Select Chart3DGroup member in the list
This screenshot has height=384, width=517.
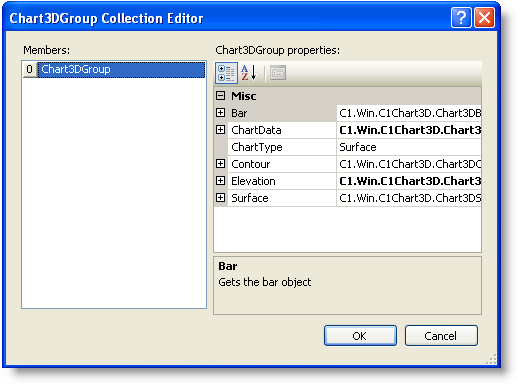121,69
